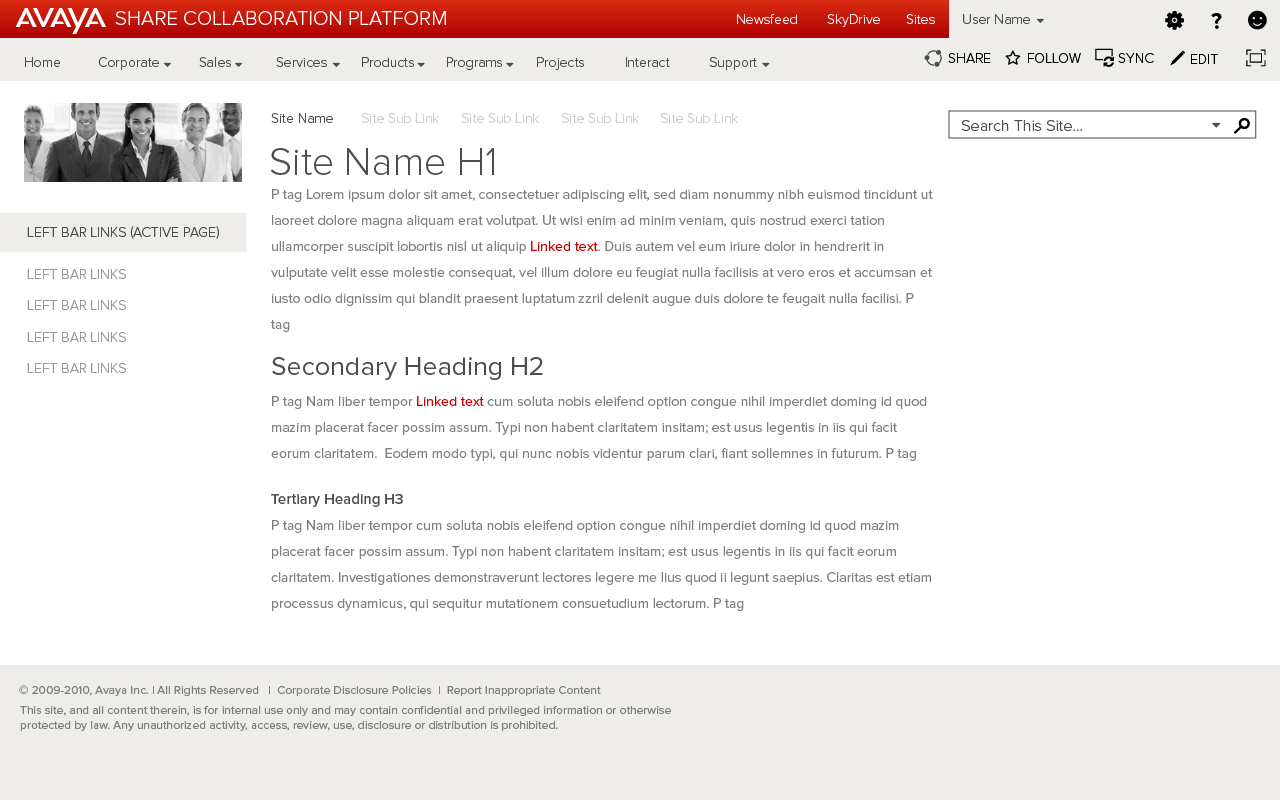Click the search magnifier icon

click(1241, 123)
